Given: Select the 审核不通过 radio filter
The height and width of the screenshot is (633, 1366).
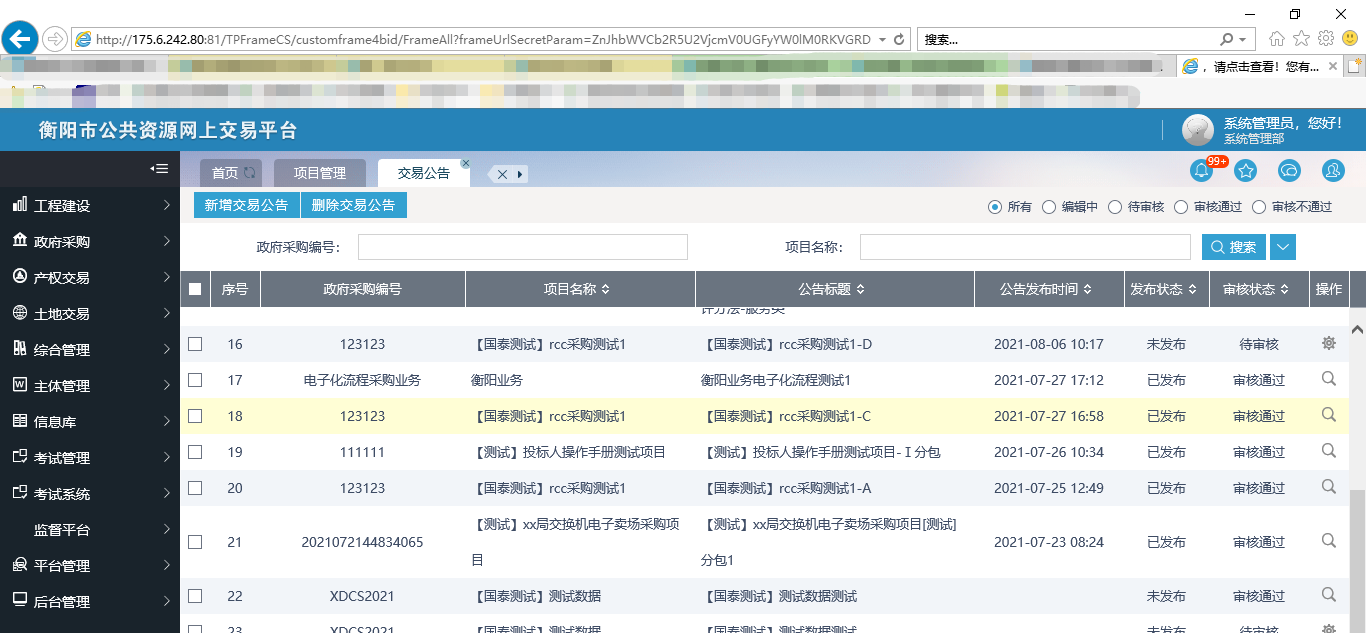Looking at the screenshot, I should point(1259,207).
